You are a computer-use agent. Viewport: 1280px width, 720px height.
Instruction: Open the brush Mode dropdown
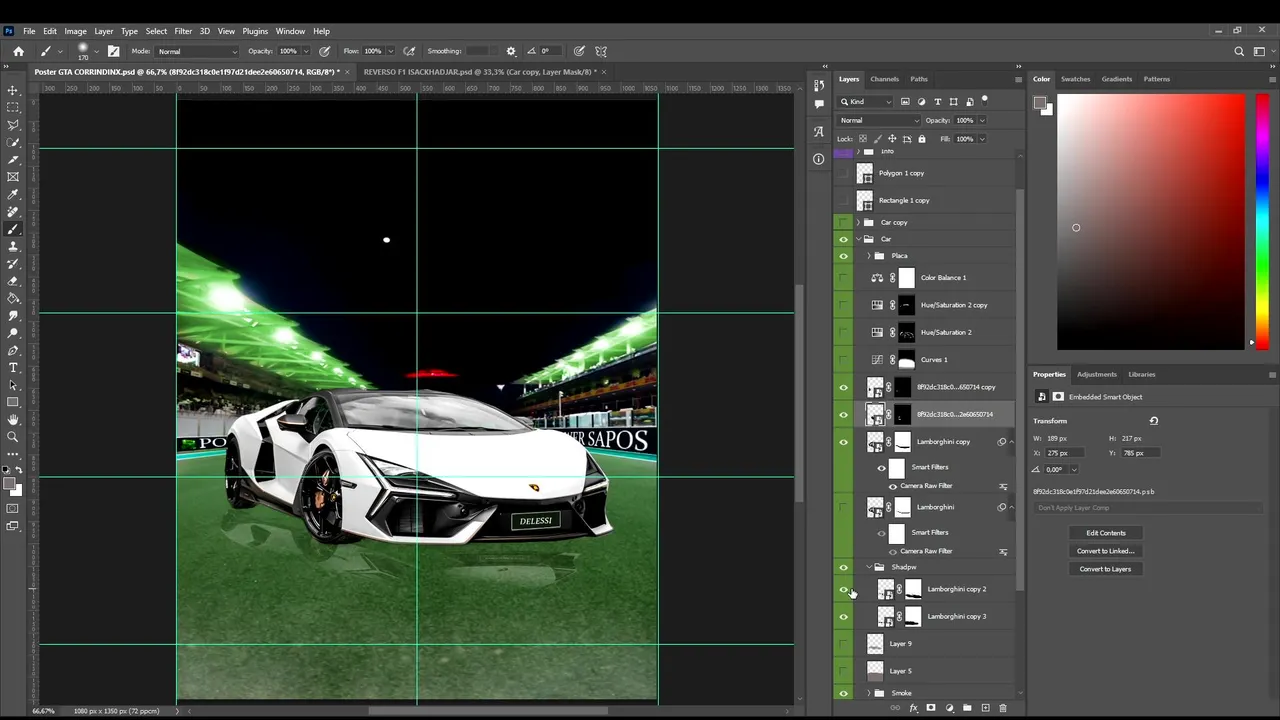point(197,51)
